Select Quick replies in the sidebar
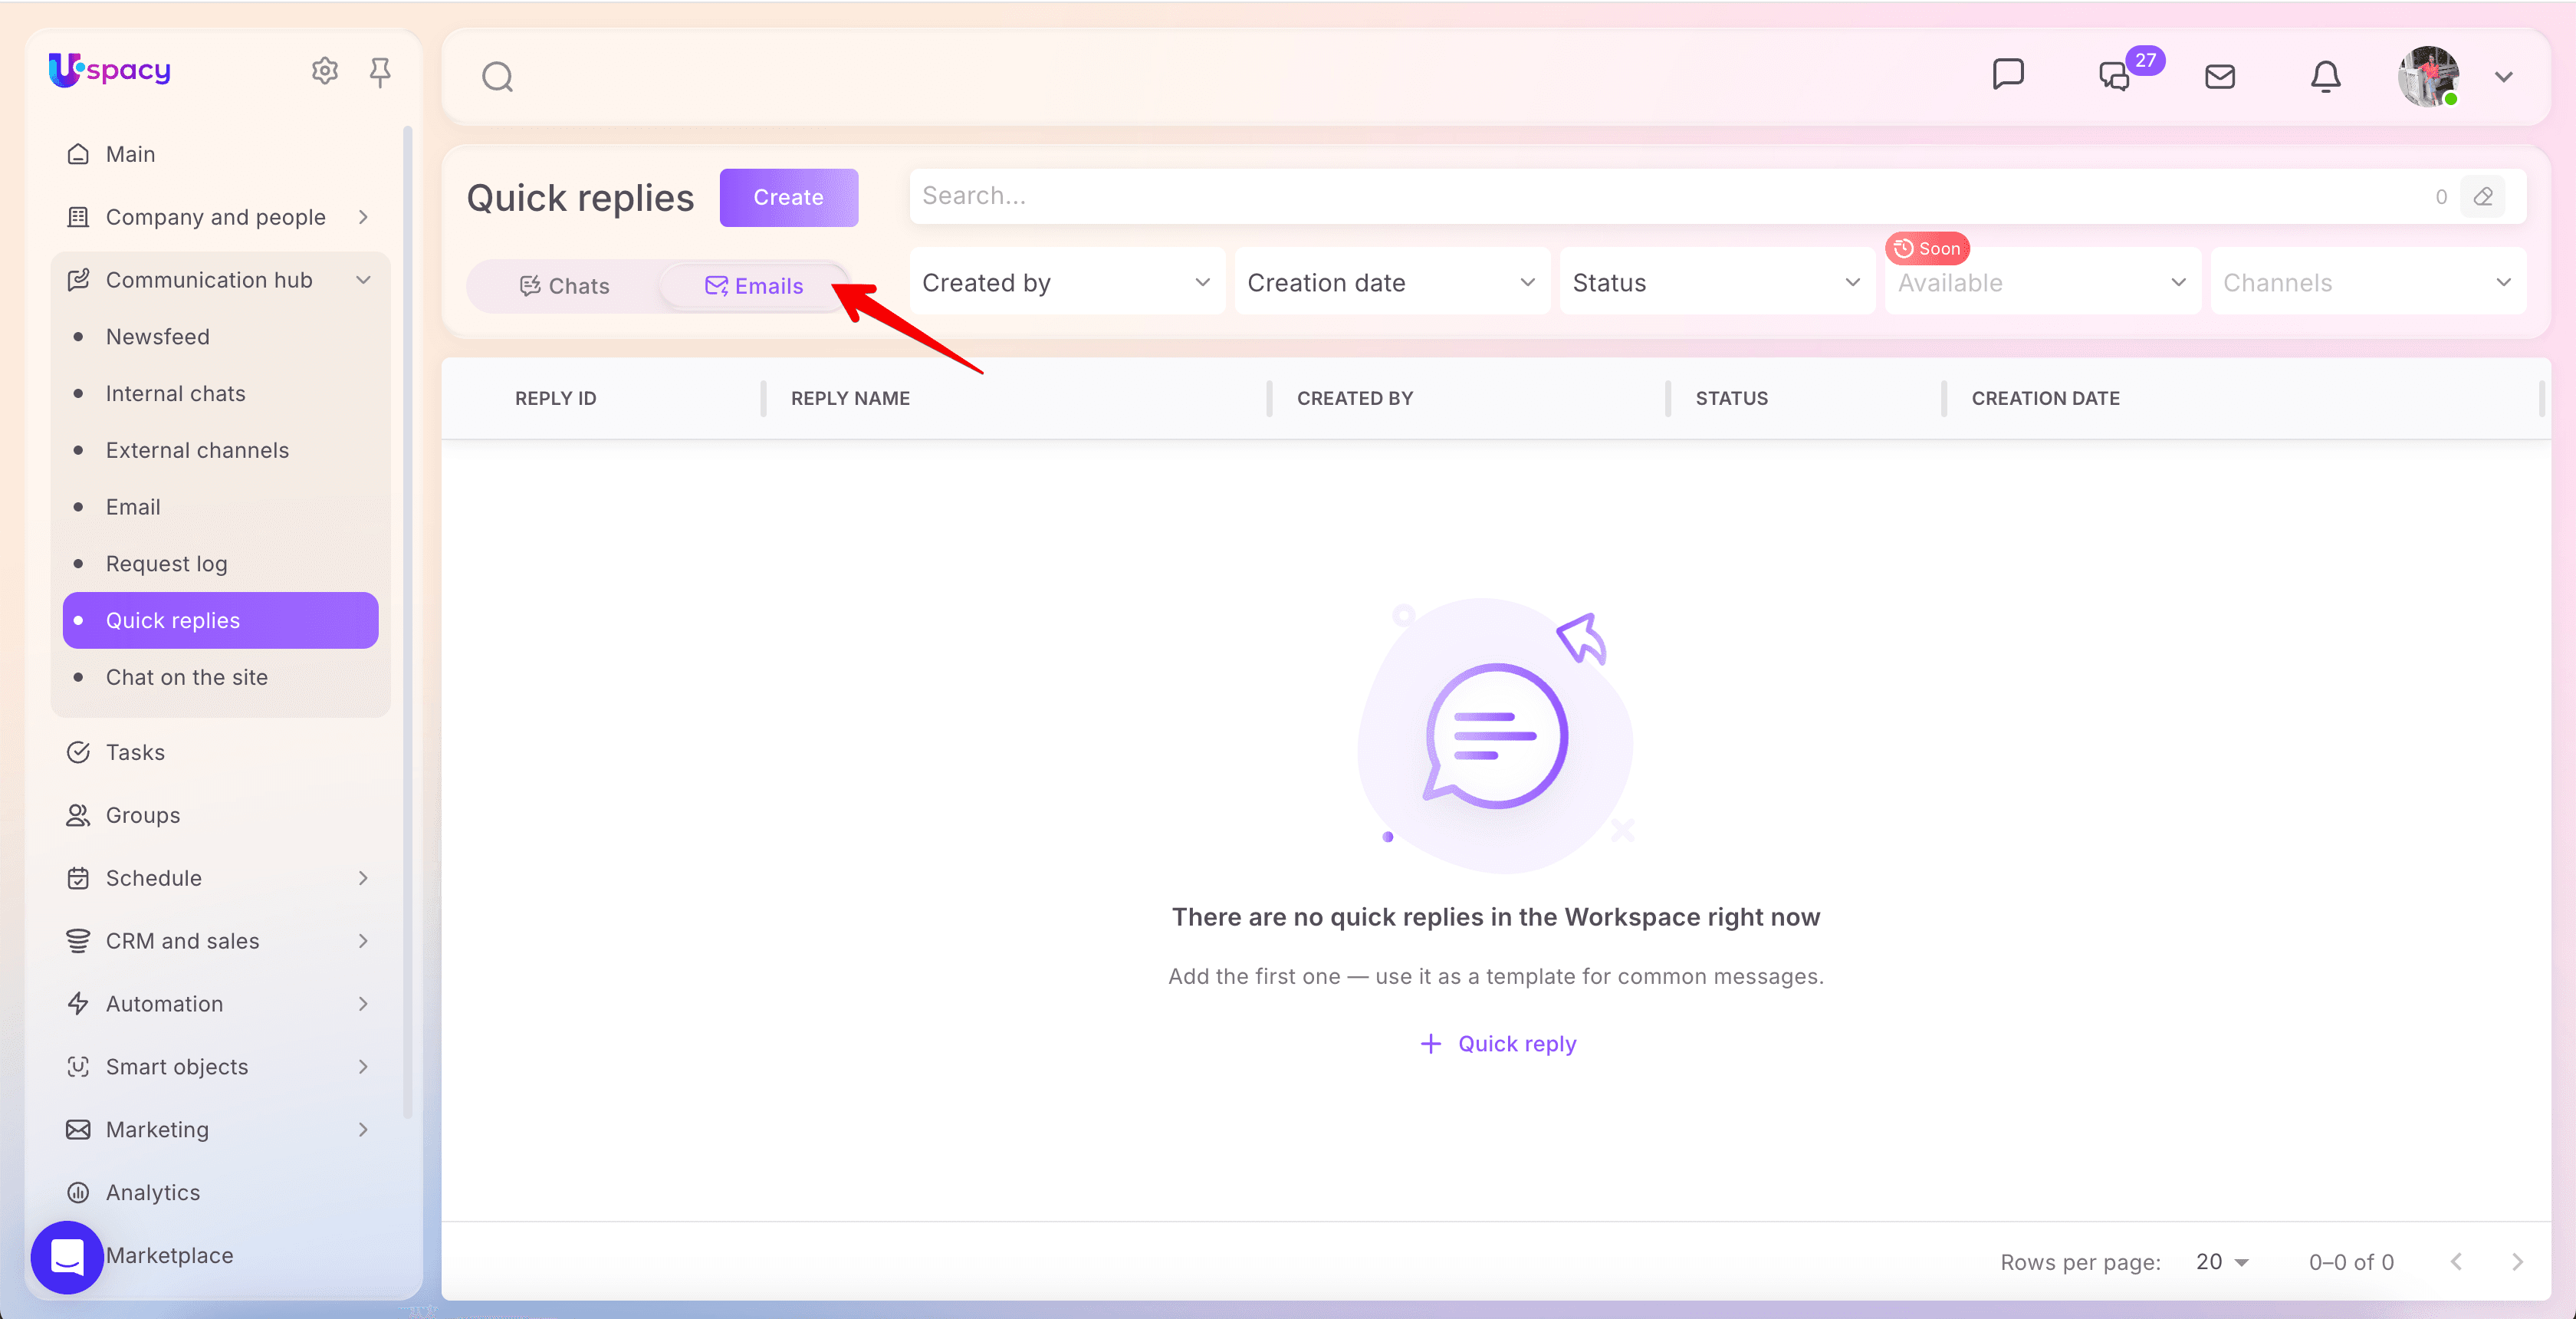Viewport: 2576px width, 1319px height. click(220, 621)
